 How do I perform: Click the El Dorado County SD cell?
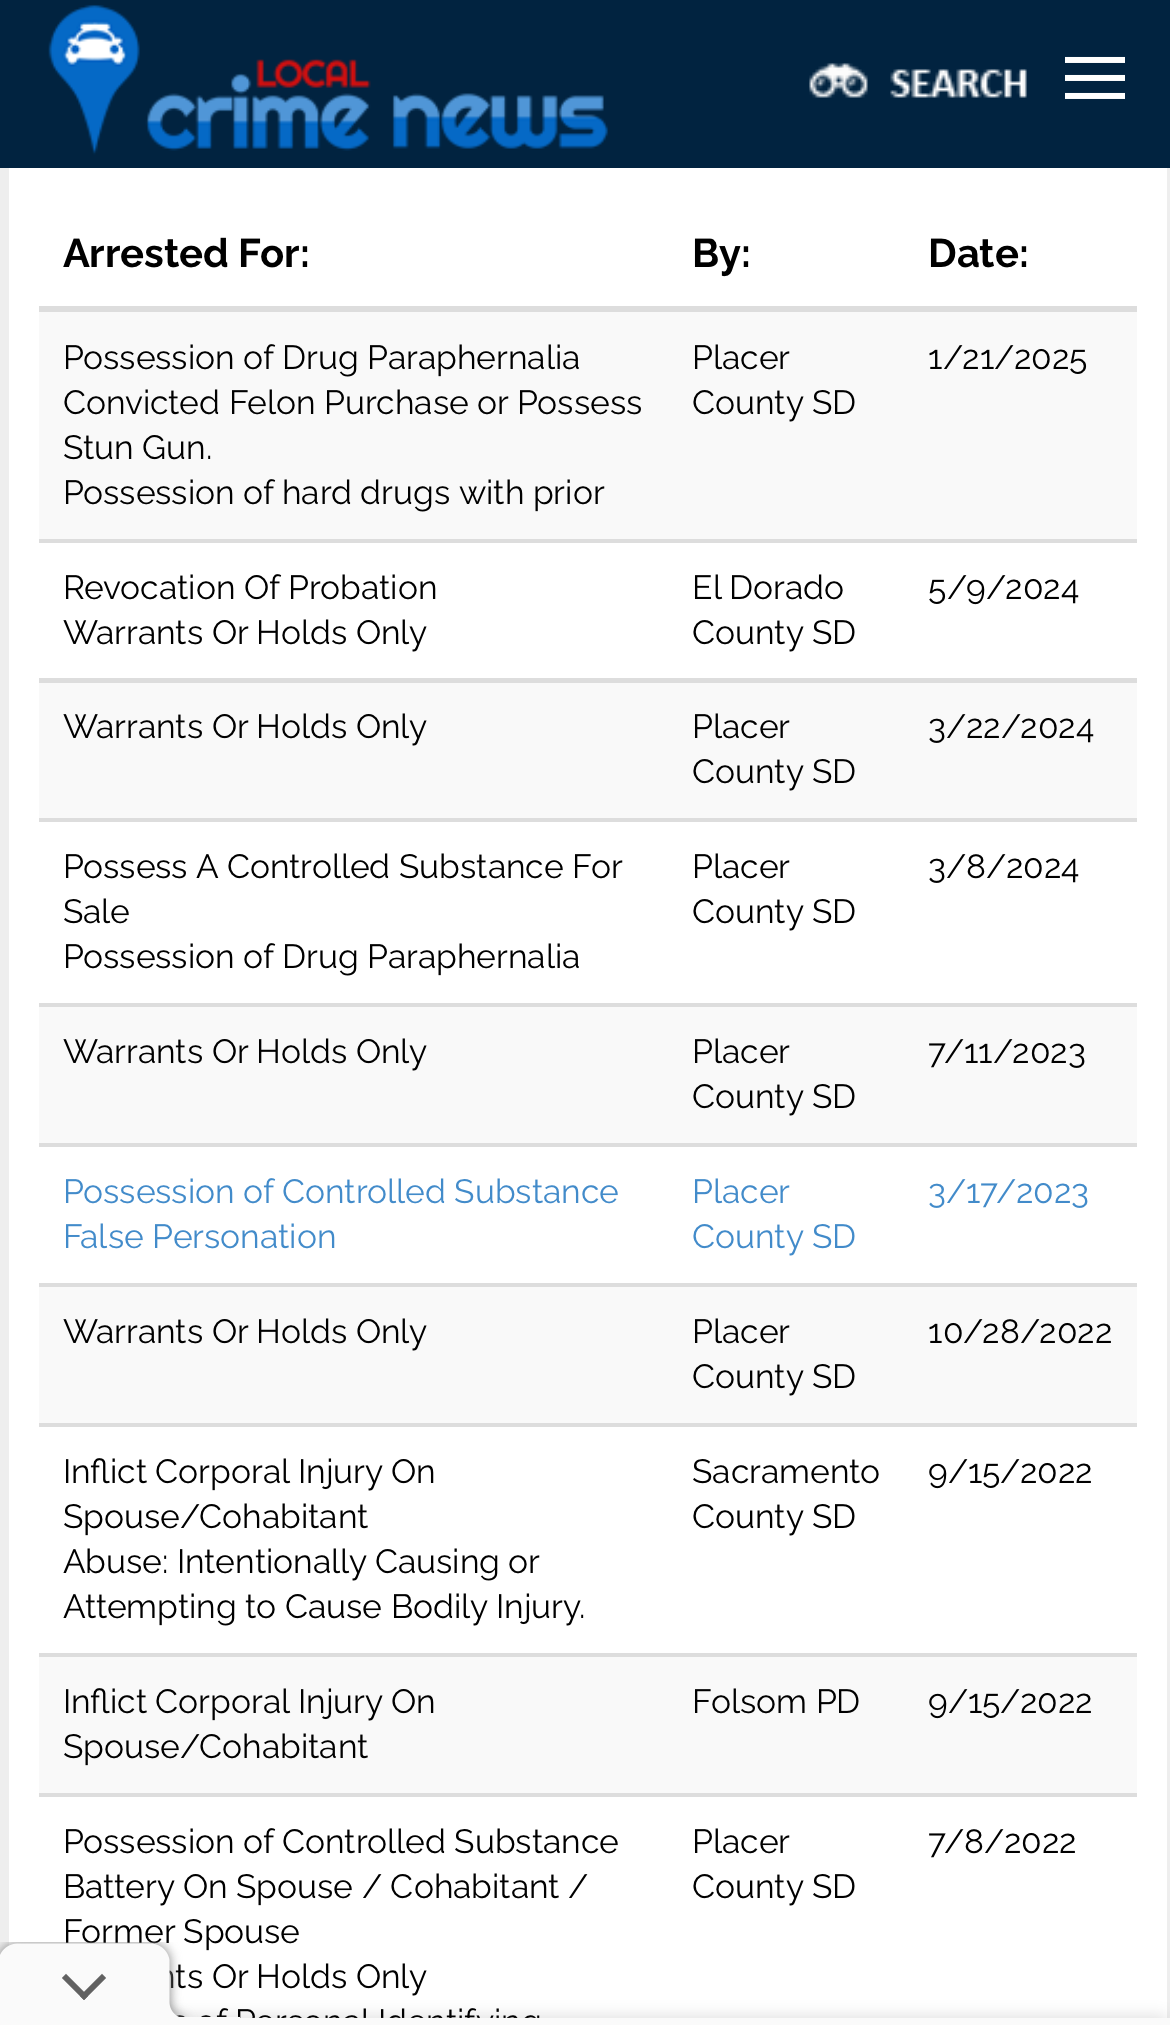pos(773,610)
